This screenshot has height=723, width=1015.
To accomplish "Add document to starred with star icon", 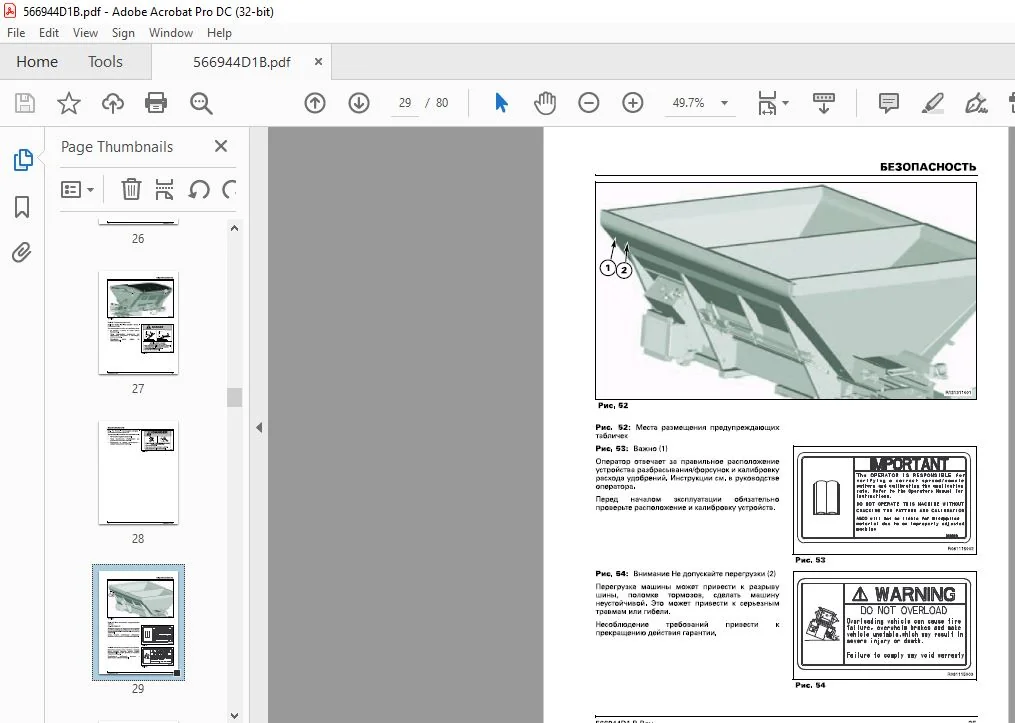I will point(69,103).
